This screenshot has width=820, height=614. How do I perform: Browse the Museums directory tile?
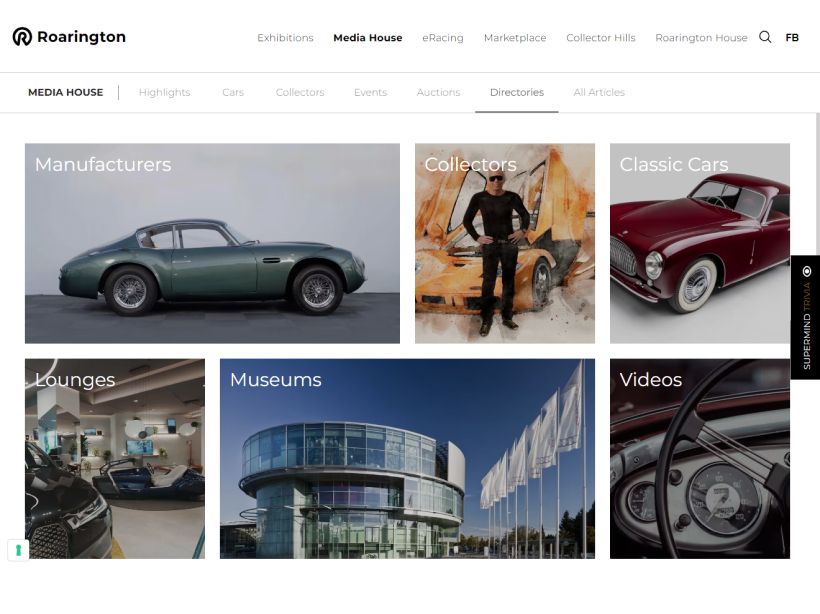407,458
